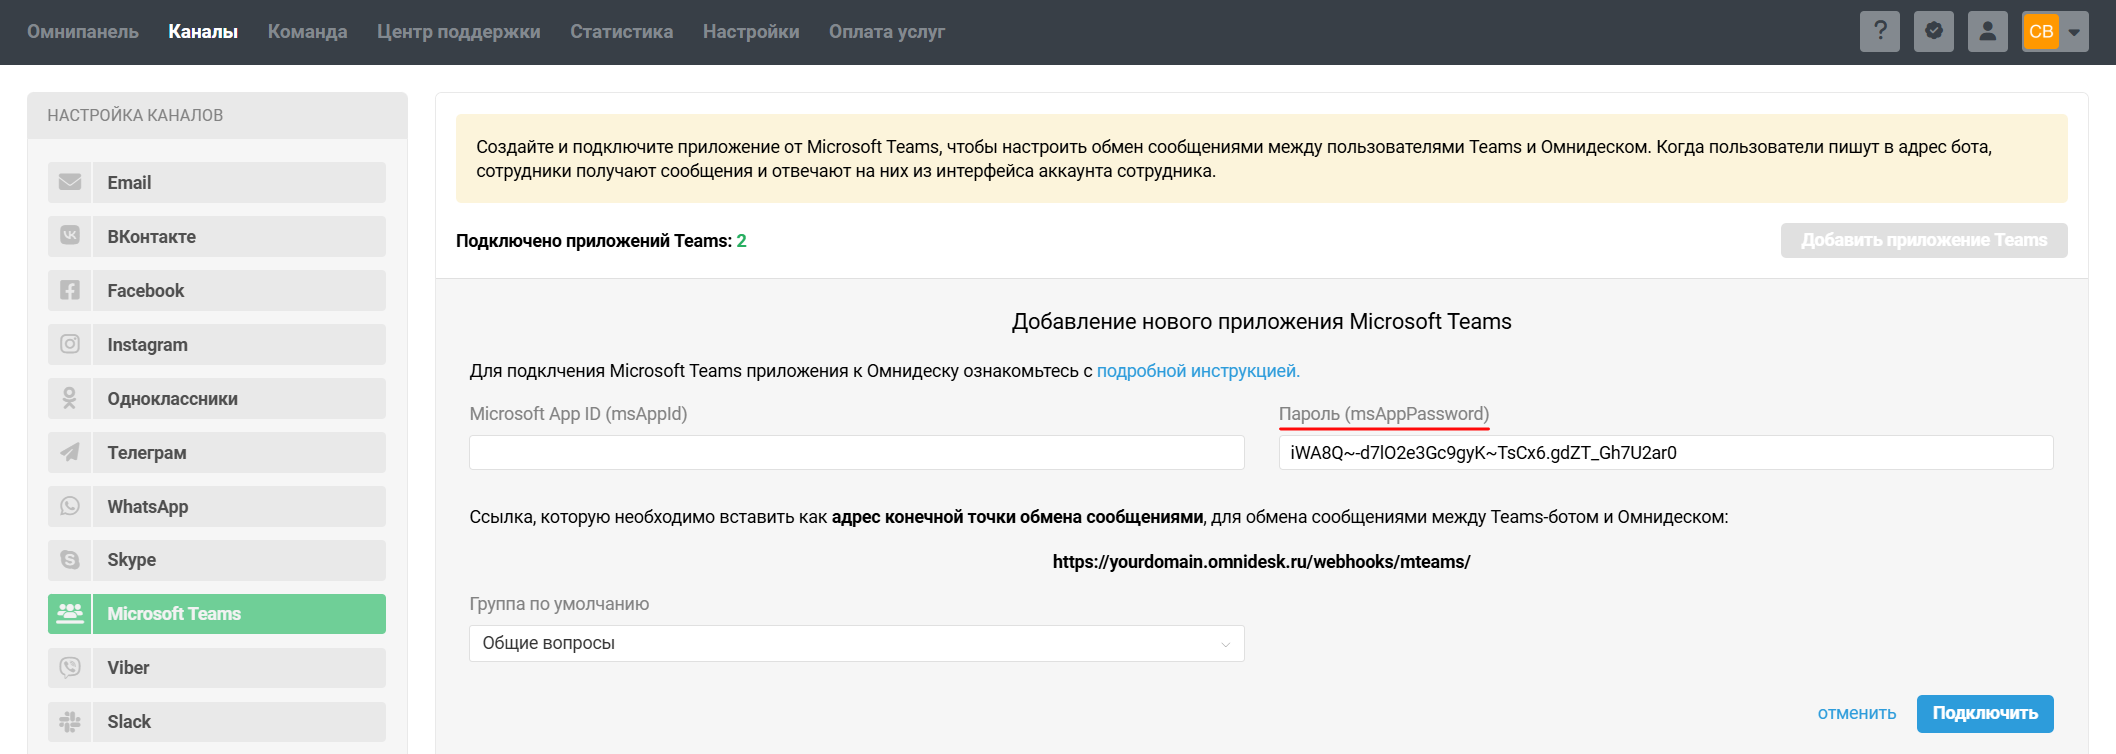Open the Центр поддержки menu
The image size is (2116, 754).
(x=459, y=31)
